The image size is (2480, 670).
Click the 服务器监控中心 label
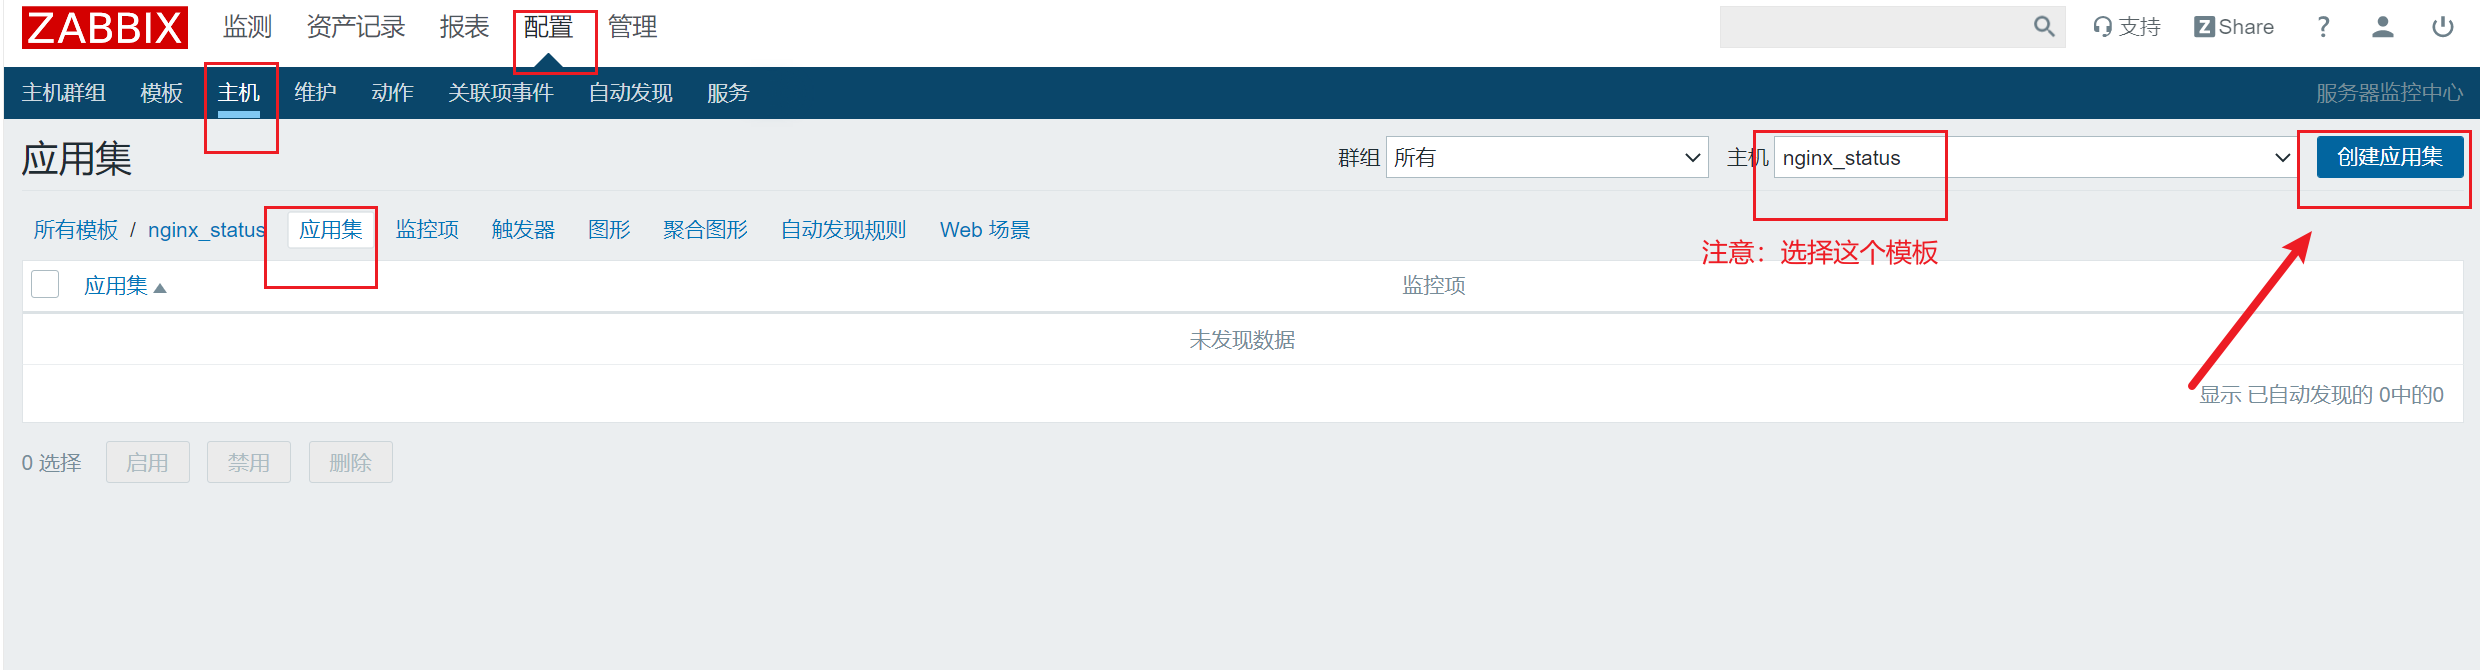pos(2389,93)
